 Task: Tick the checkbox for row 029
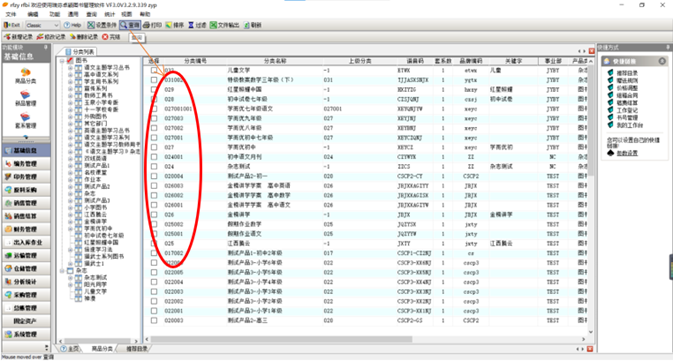154,89
